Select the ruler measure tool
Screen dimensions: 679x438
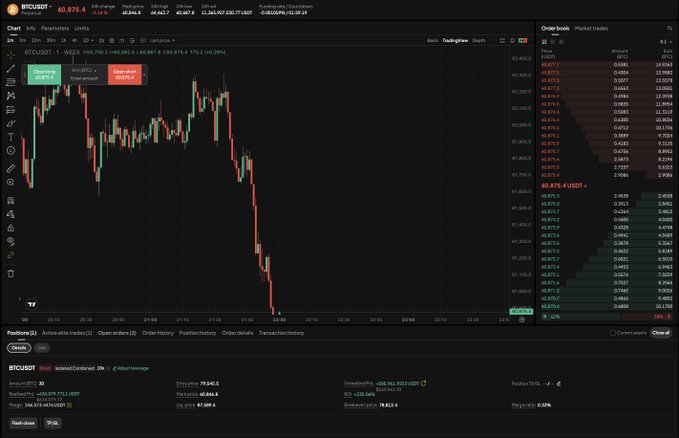pos(11,169)
